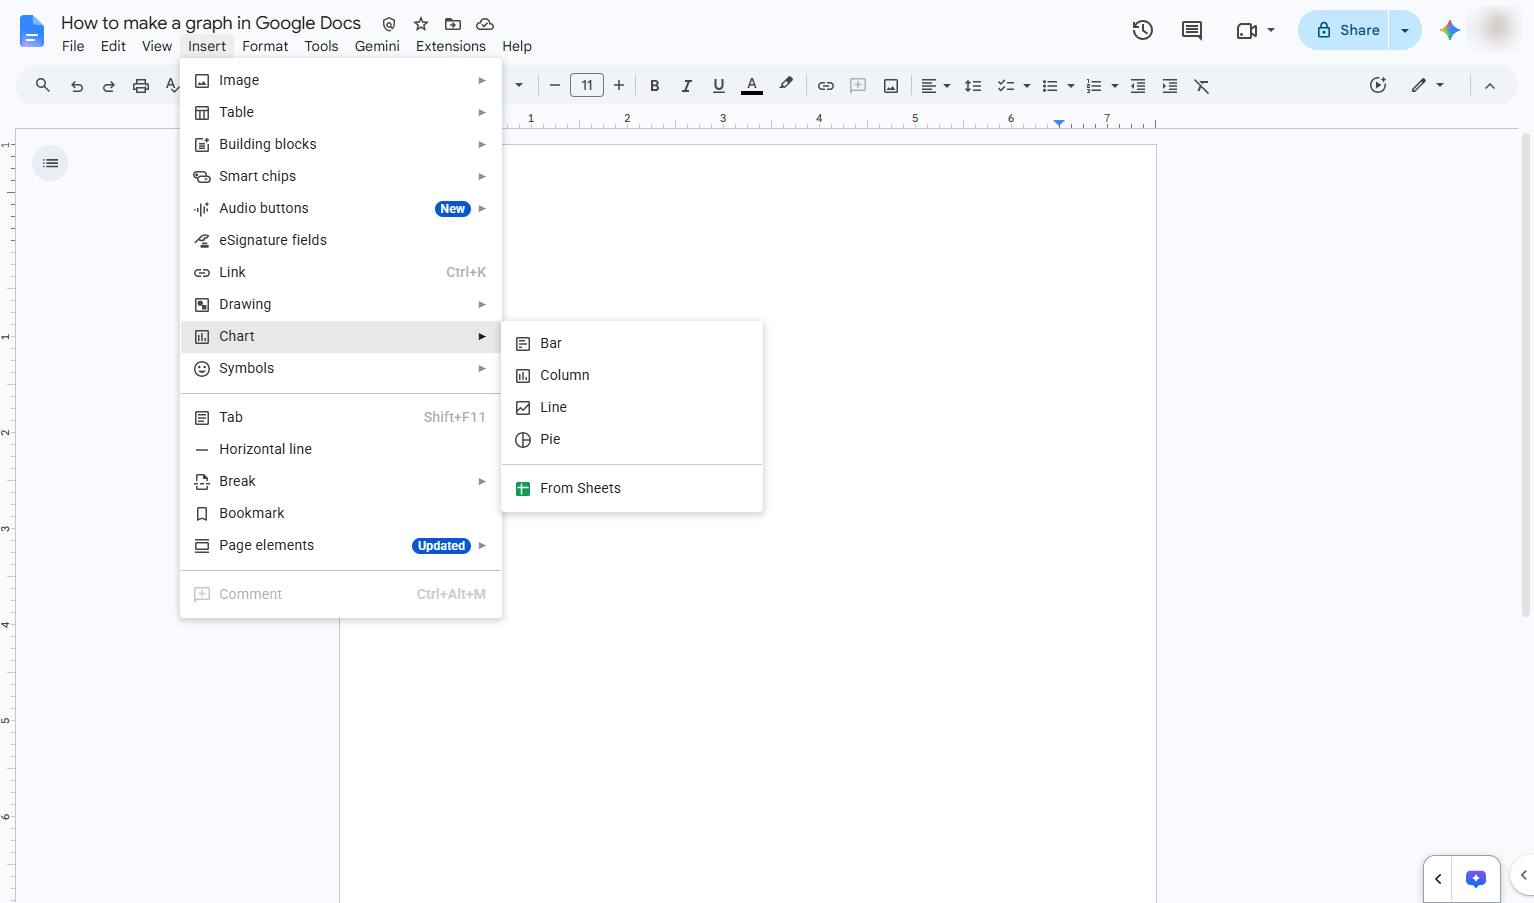Open the Gemini chat bubble button
Image resolution: width=1534 pixels, height=903 pixels.
tap(1476, 879)
